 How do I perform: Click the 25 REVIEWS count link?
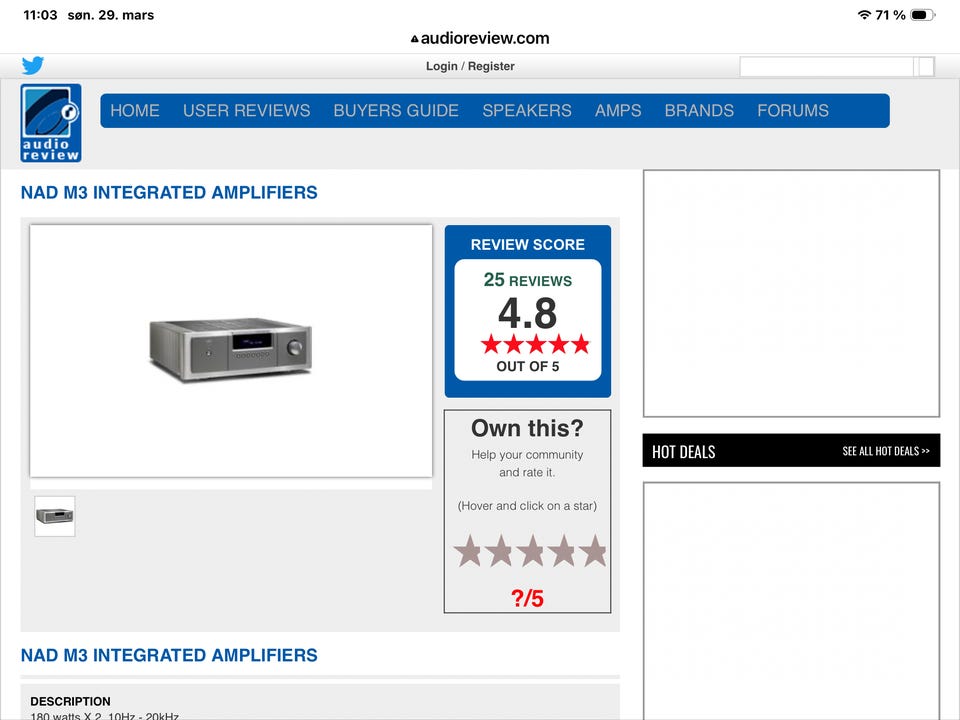coord(528,280)
